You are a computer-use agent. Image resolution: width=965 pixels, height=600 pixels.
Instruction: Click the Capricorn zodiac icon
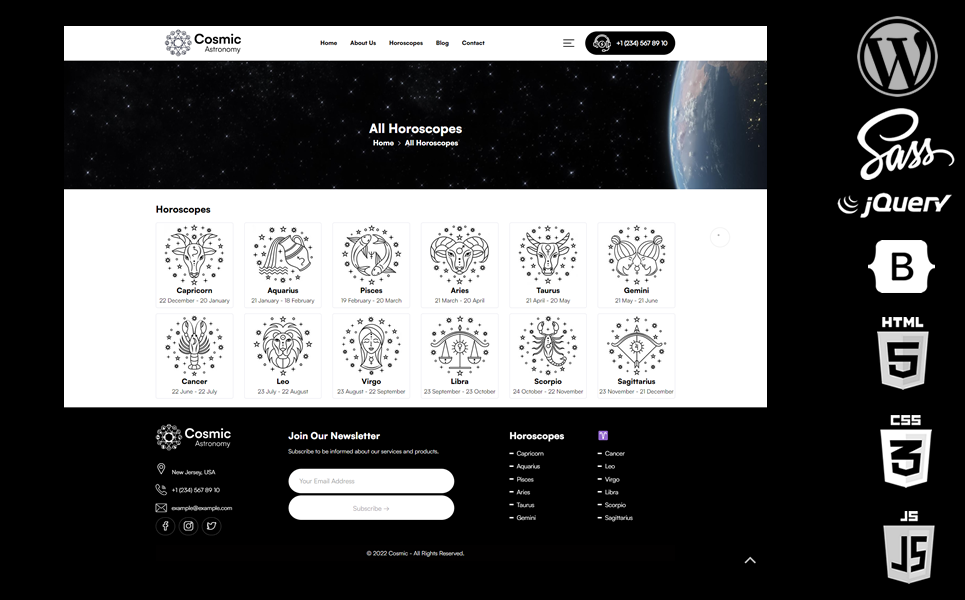(x=194, y=254)
